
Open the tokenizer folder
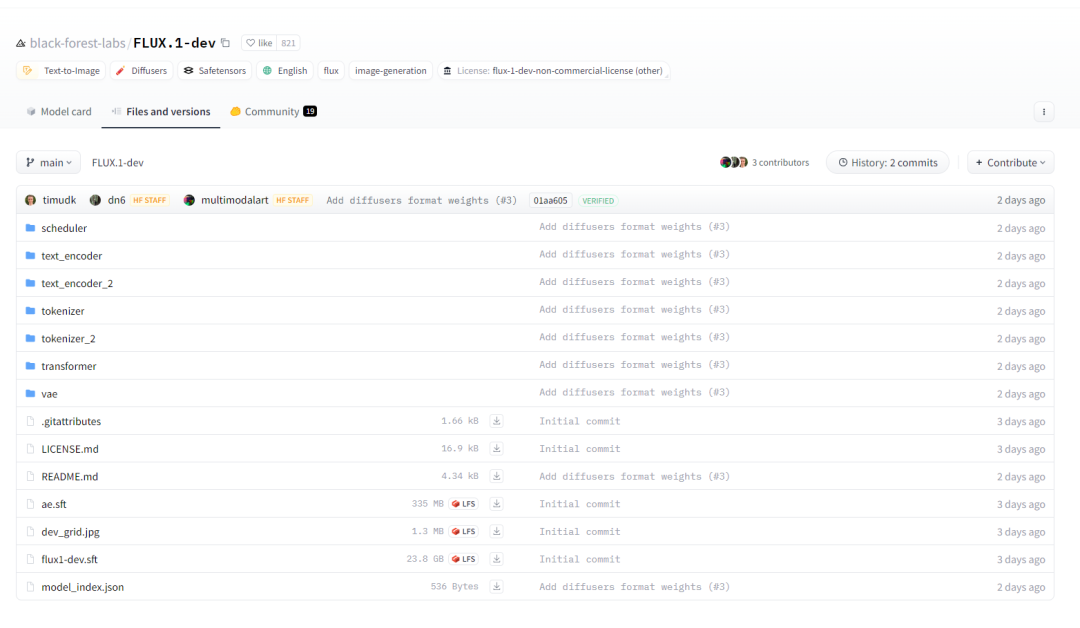coord(63,311)
